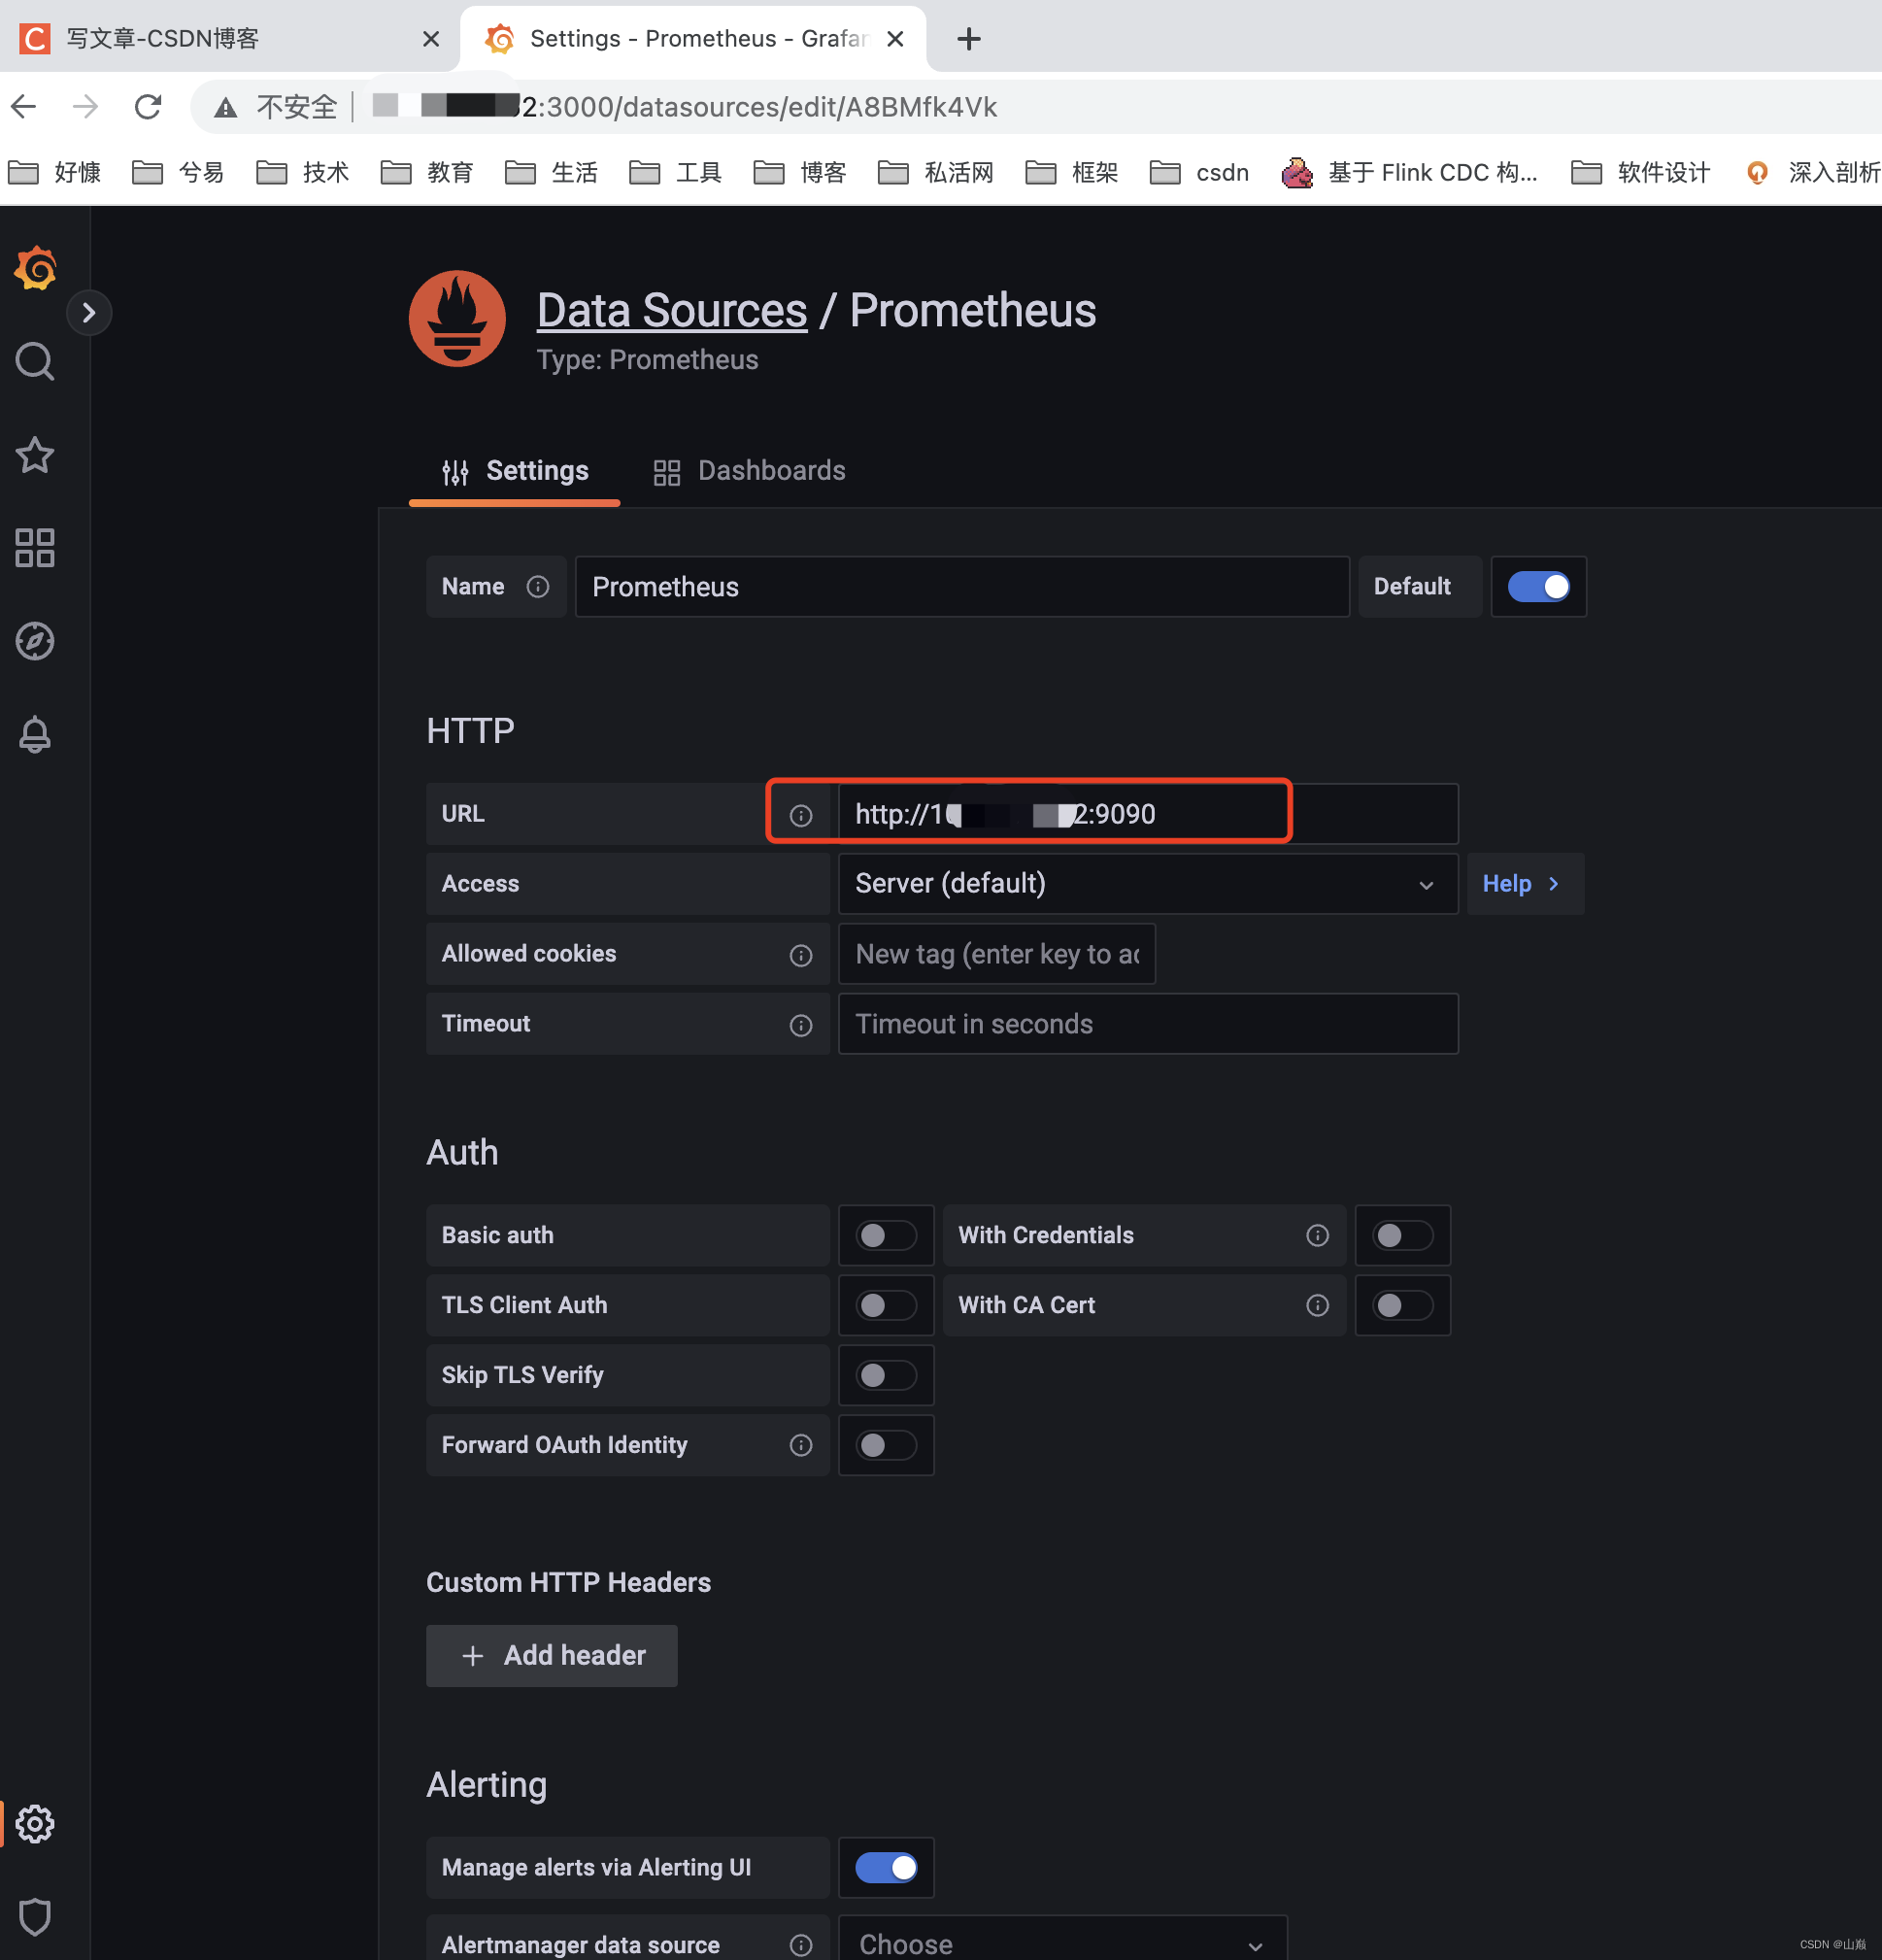Toggle the Default data source switch
Image resolution: width=1882 pixels, height=1960 pixels.
1538,587
